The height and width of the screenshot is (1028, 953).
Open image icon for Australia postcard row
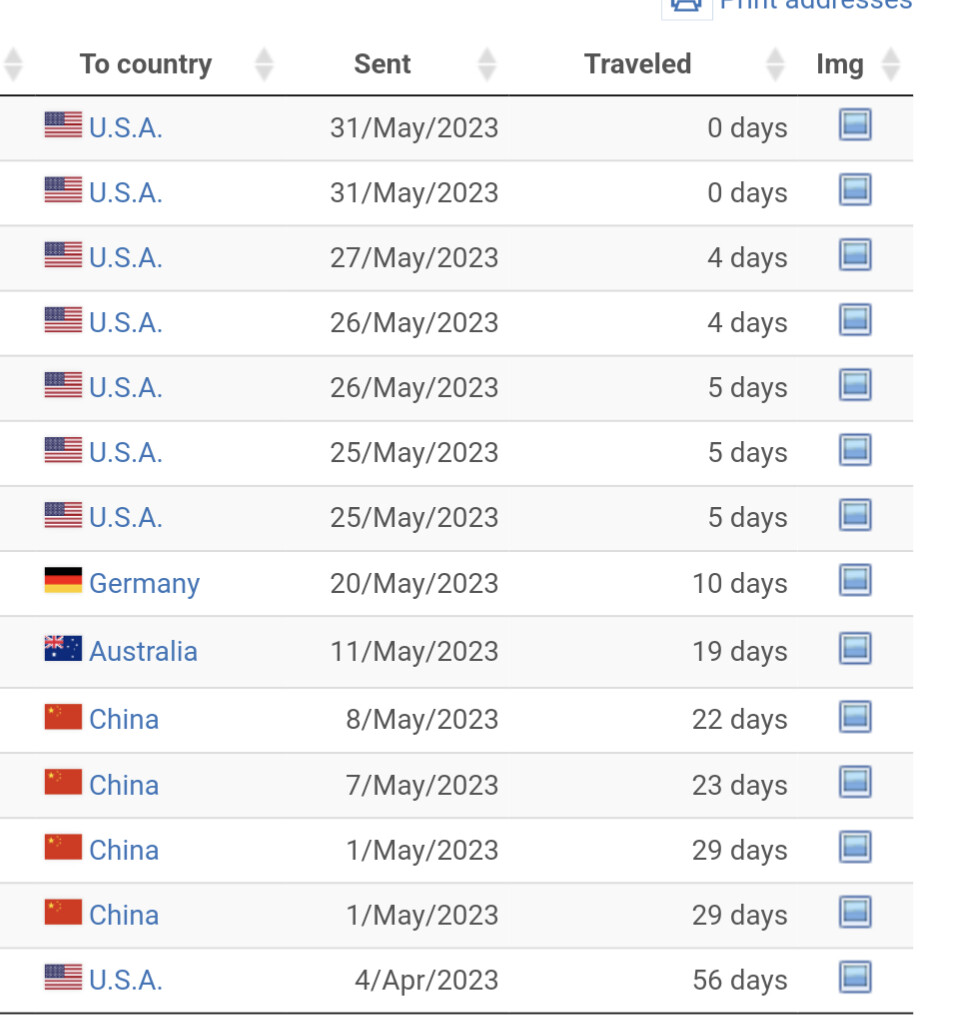[855, 649]
